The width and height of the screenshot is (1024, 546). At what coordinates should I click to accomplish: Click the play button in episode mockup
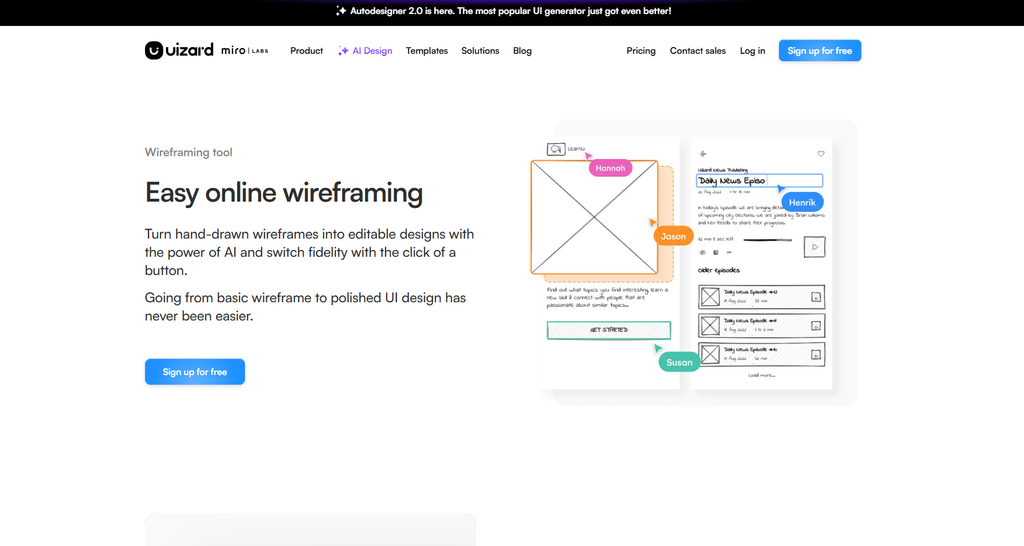(814, 247)
